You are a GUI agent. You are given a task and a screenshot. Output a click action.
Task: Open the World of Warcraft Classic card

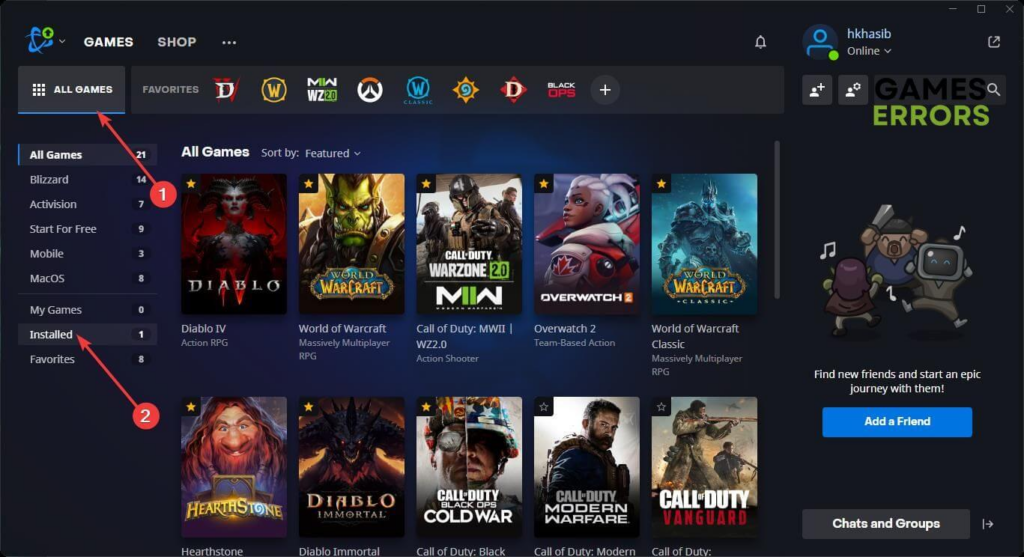704,244
